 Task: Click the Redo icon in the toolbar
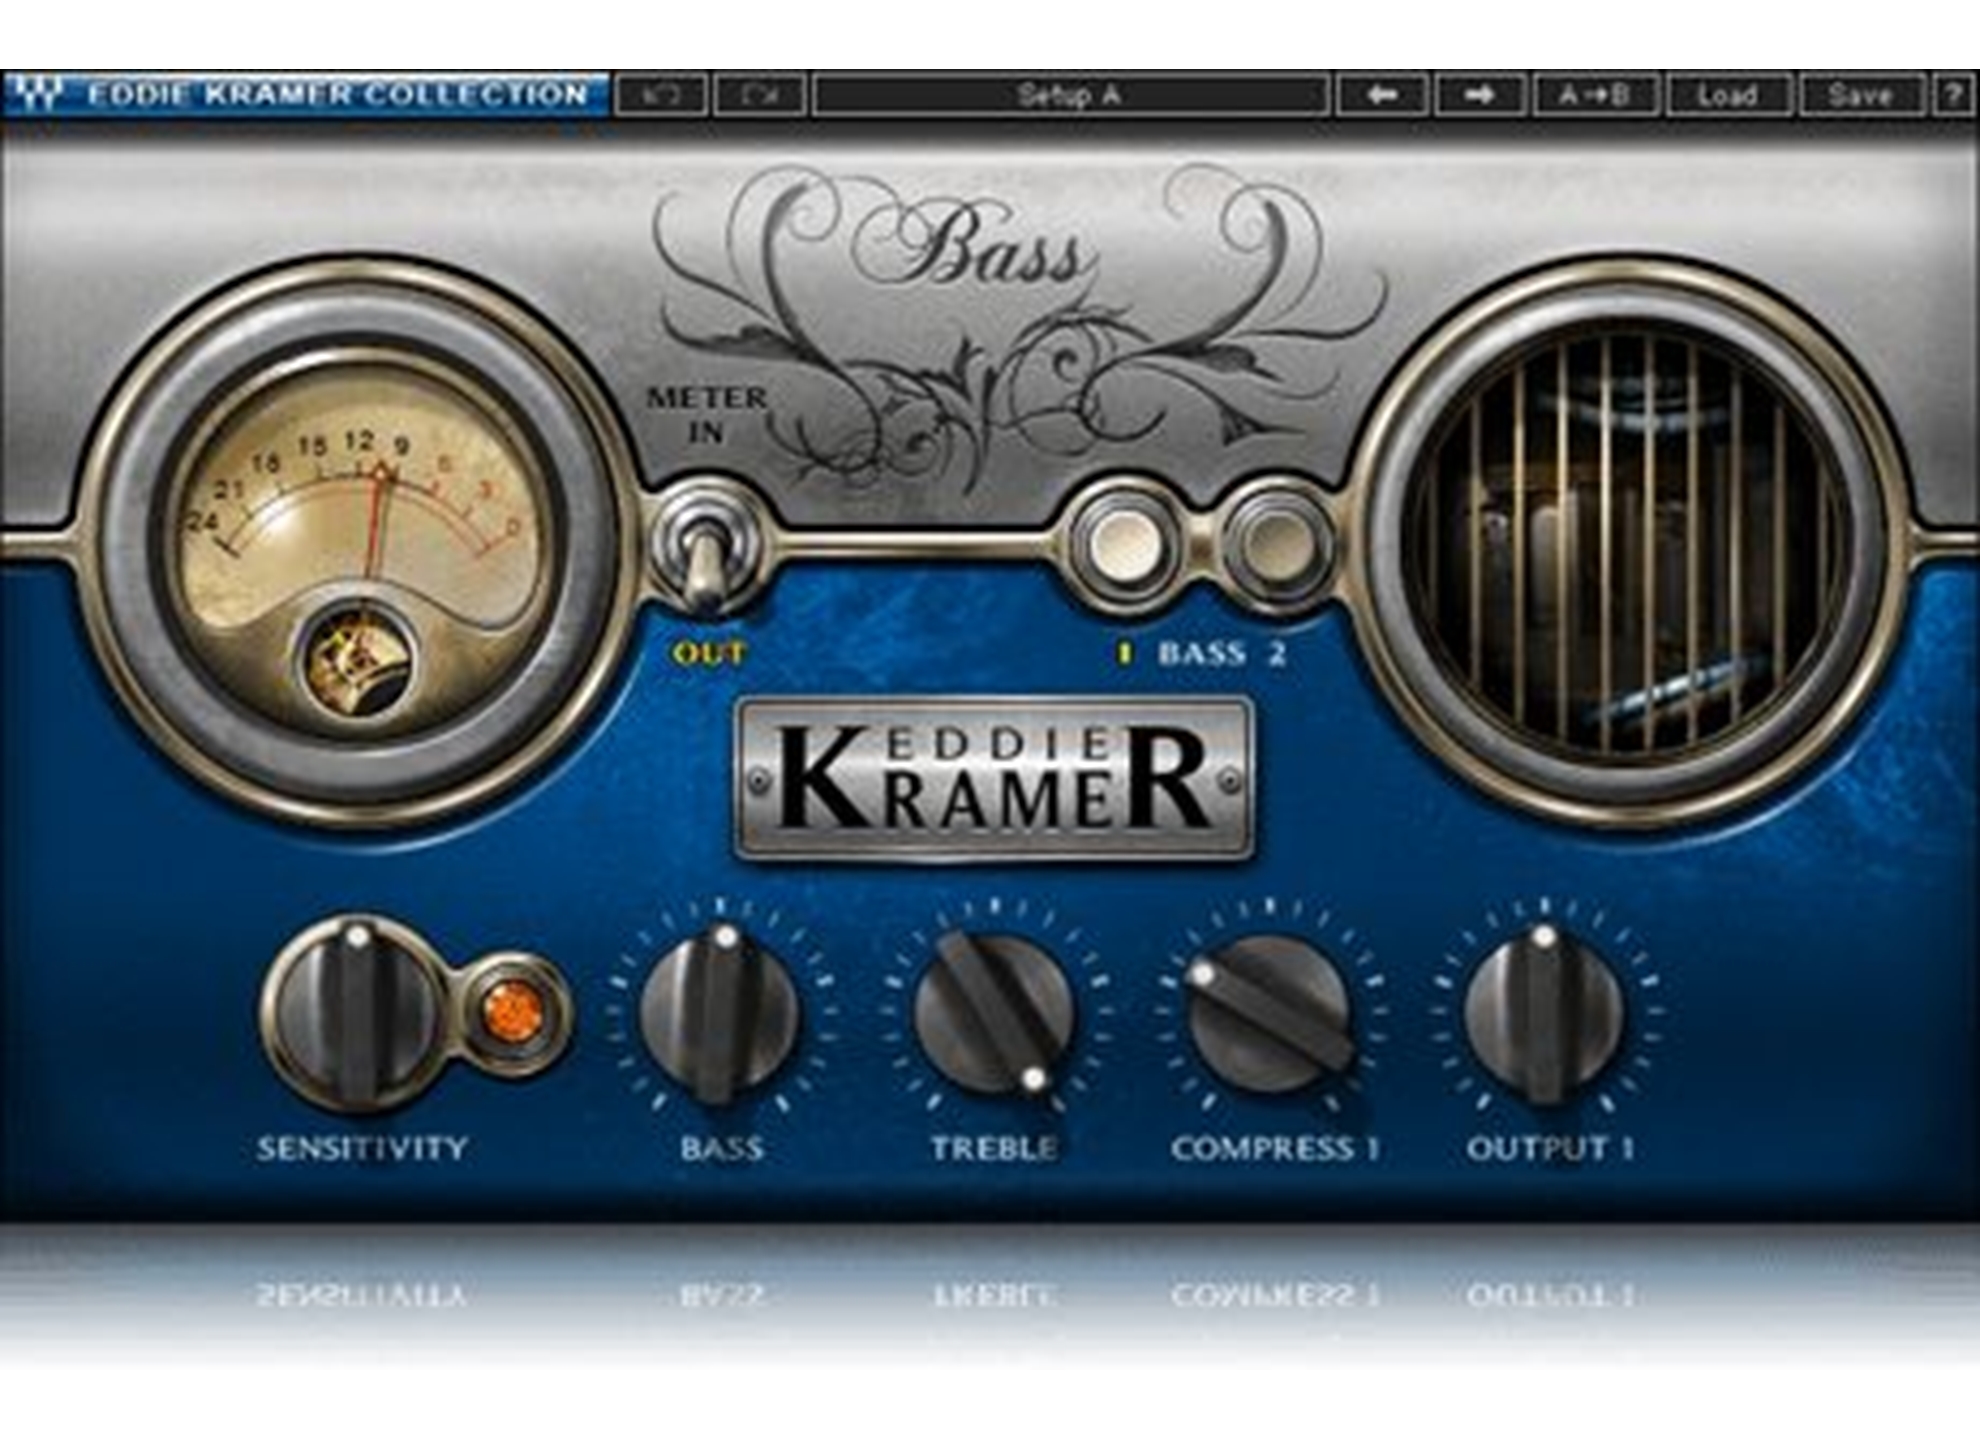point(760,95)
